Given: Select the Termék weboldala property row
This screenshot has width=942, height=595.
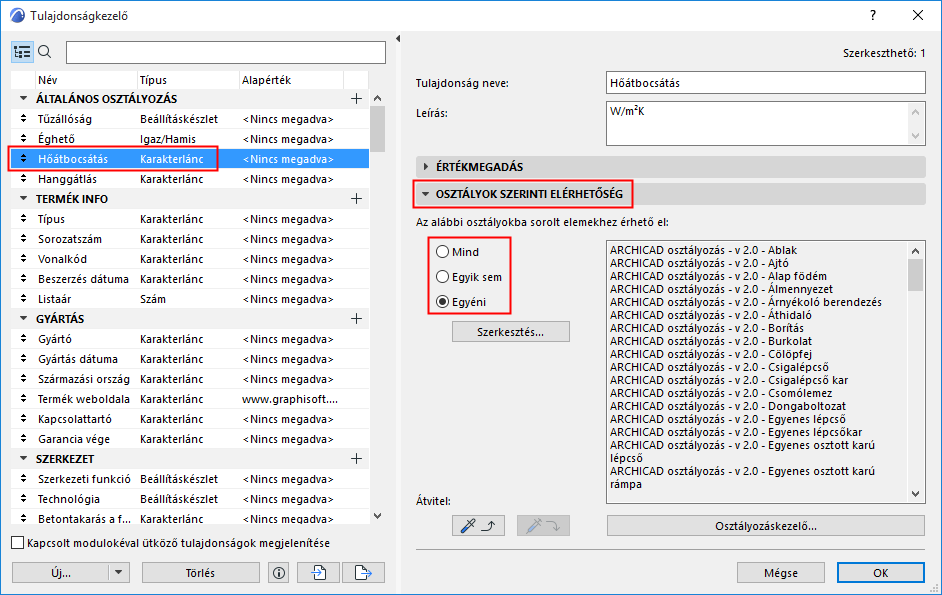Looking at the screenshot, I should 190,398.
